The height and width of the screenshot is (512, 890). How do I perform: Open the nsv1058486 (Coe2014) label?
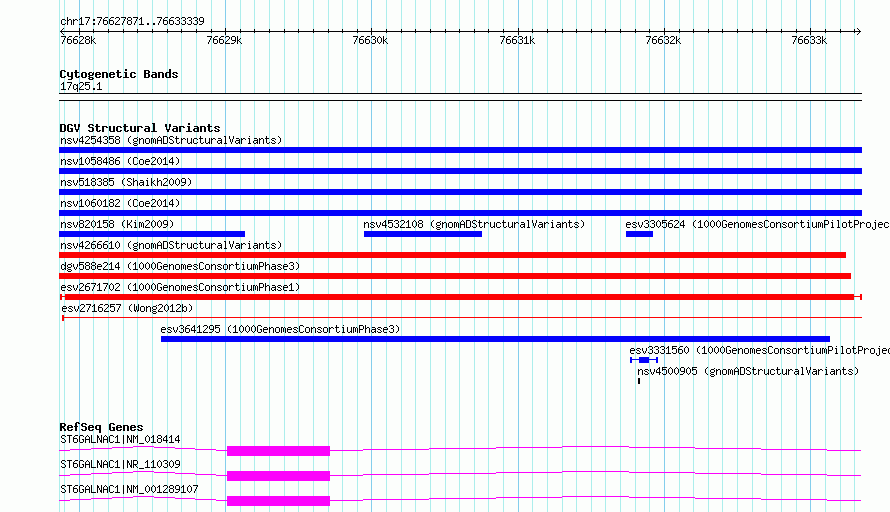(120, 161)
